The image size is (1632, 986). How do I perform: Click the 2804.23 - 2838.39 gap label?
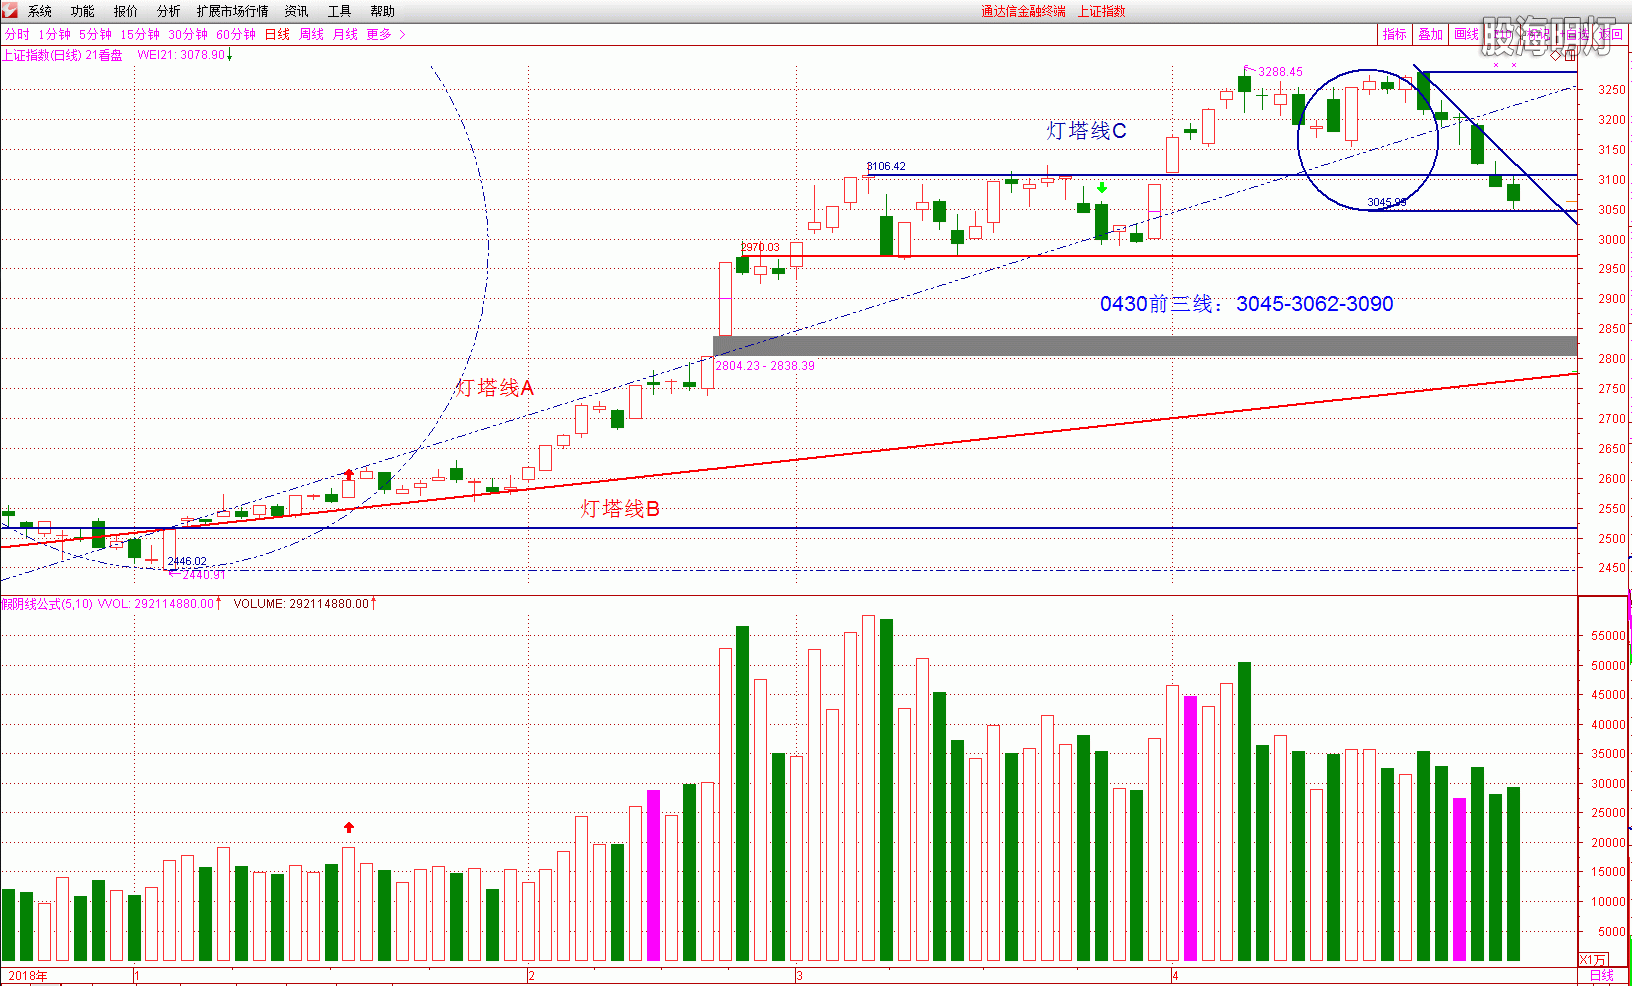[765, 365]
